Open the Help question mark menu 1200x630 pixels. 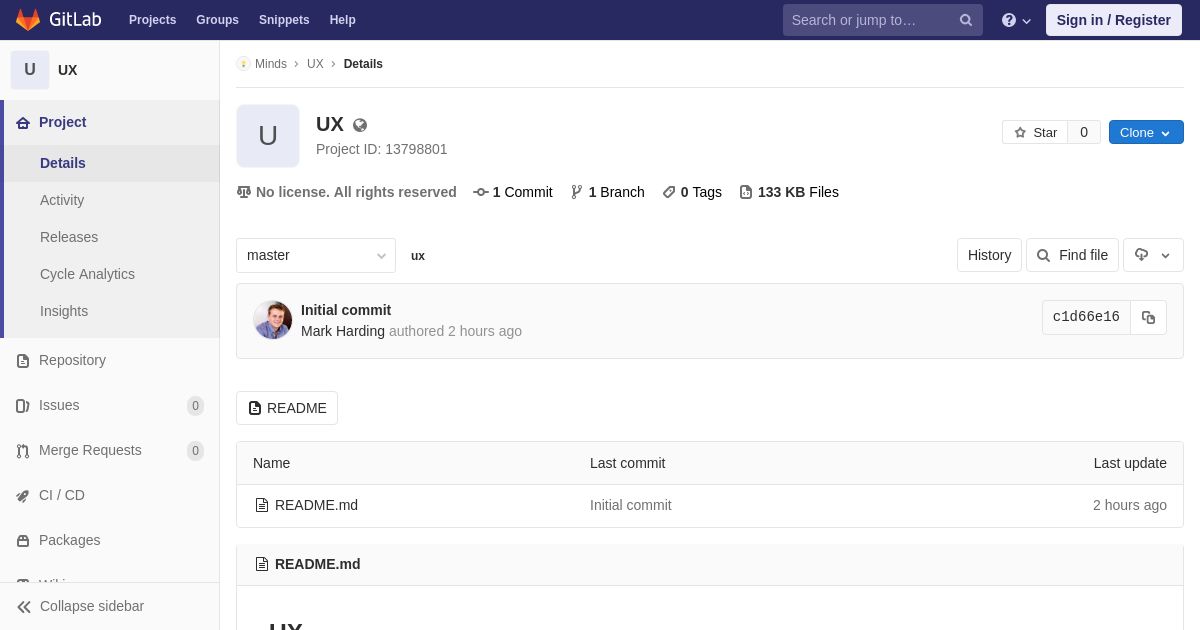(x=1016, y=20)
